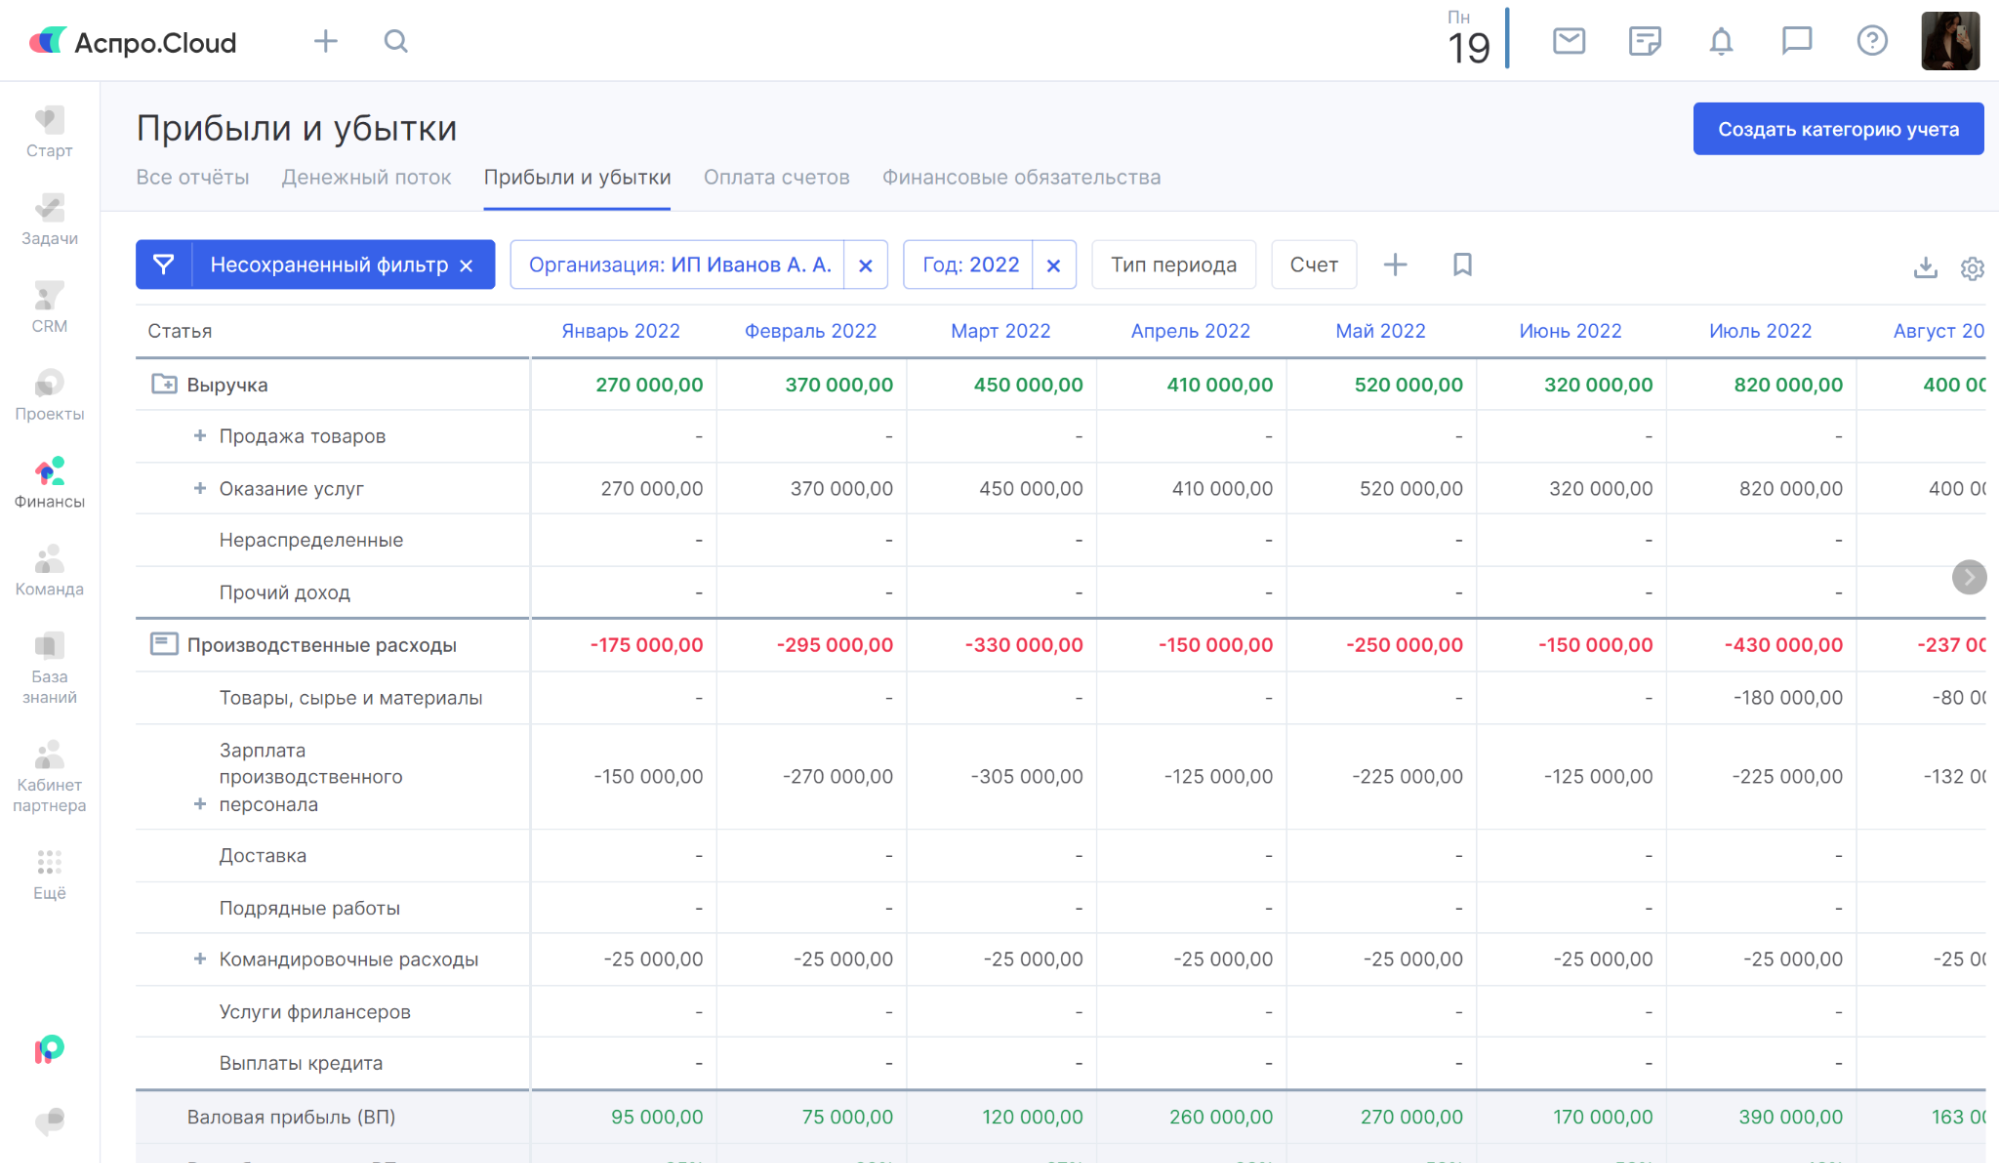This screenshot has height=1164, width=1999.
Task: Expand Оказание услуг row
Action: click(200, 488)
